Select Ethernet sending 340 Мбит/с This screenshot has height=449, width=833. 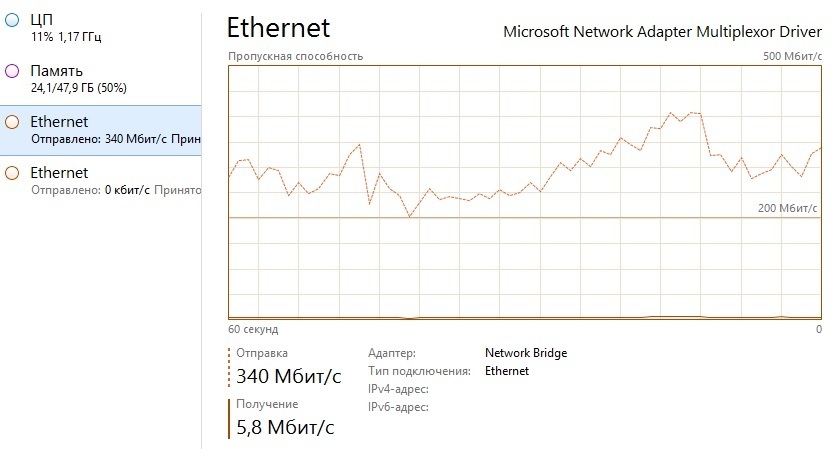click(100, 130)
